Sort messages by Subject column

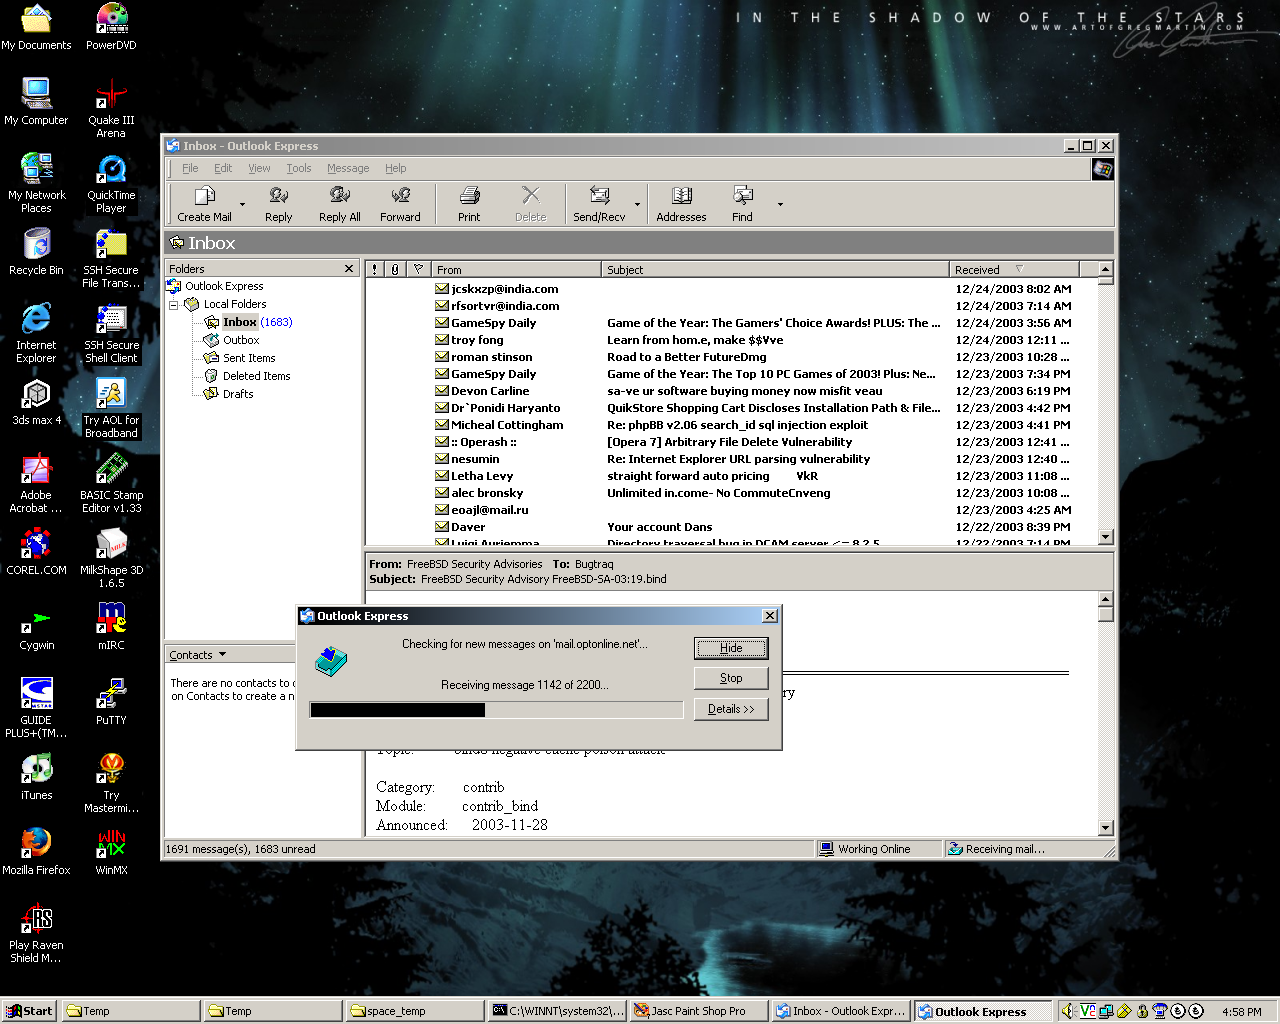pyautogui.click(x=775, y=269)
